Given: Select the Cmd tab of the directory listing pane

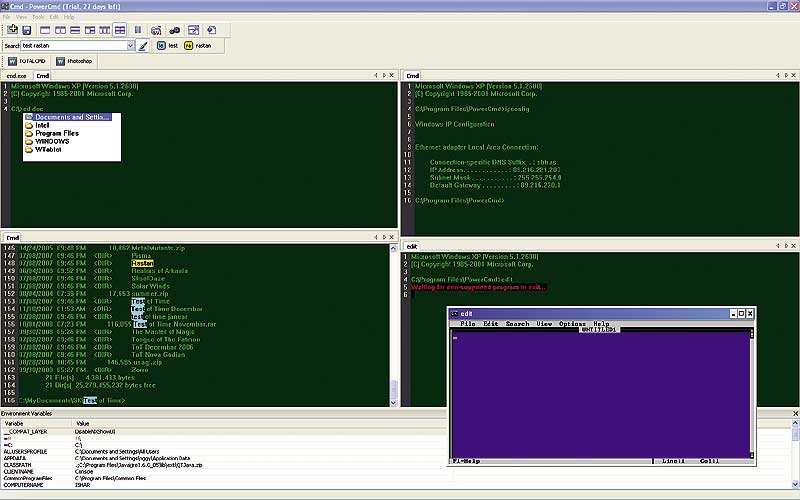Looking at the screenshot, I should (x=13, y=237).
